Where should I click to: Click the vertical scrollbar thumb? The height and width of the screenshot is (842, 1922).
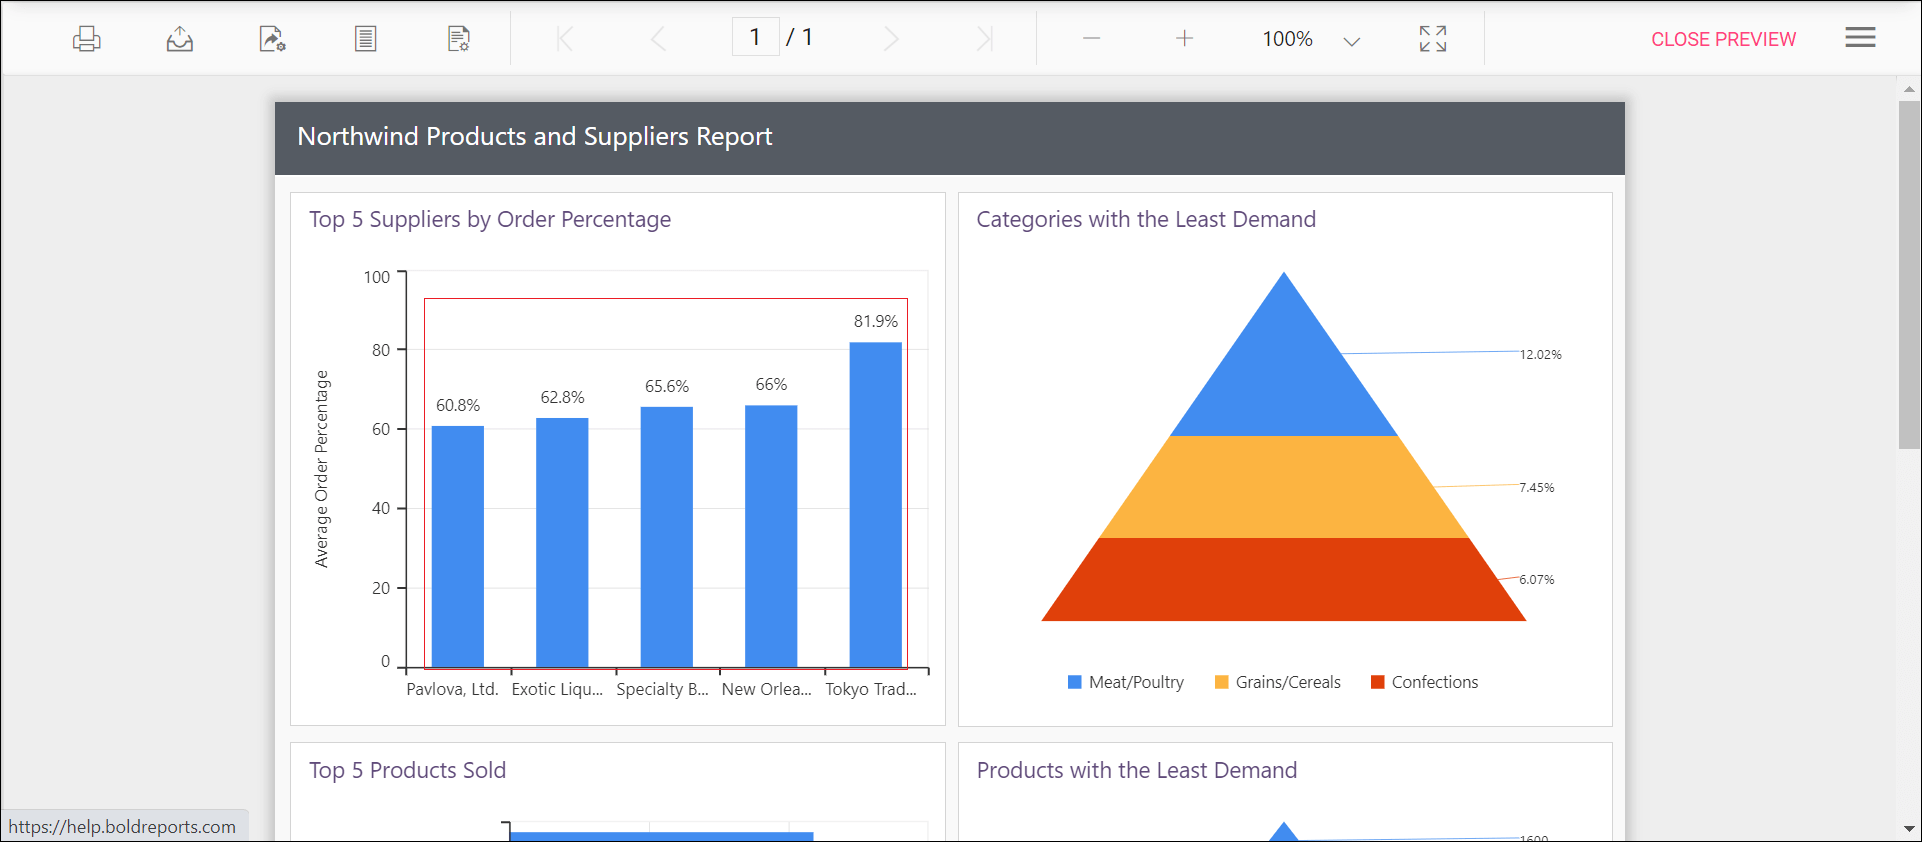(1909, 275)
